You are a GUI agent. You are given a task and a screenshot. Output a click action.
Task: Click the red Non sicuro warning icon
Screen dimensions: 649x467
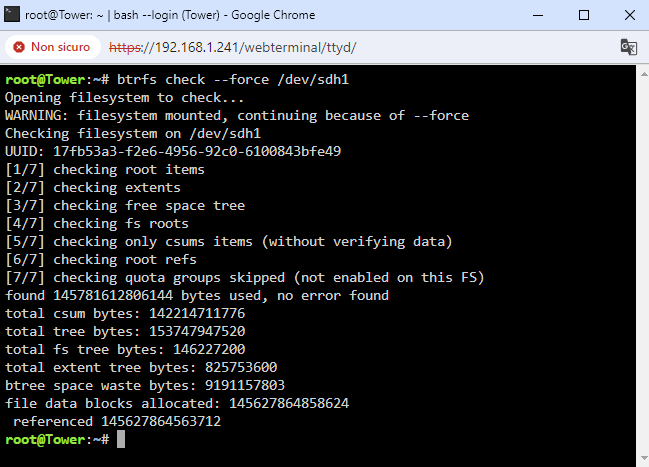(x=19, y=47)
